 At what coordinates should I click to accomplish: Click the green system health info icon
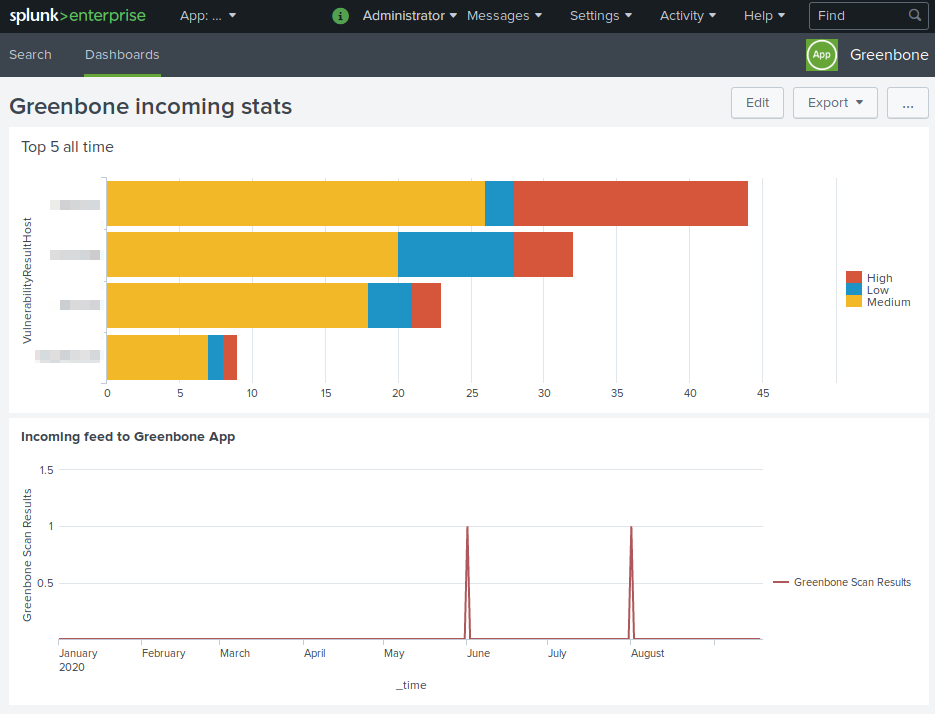[340, 16]
